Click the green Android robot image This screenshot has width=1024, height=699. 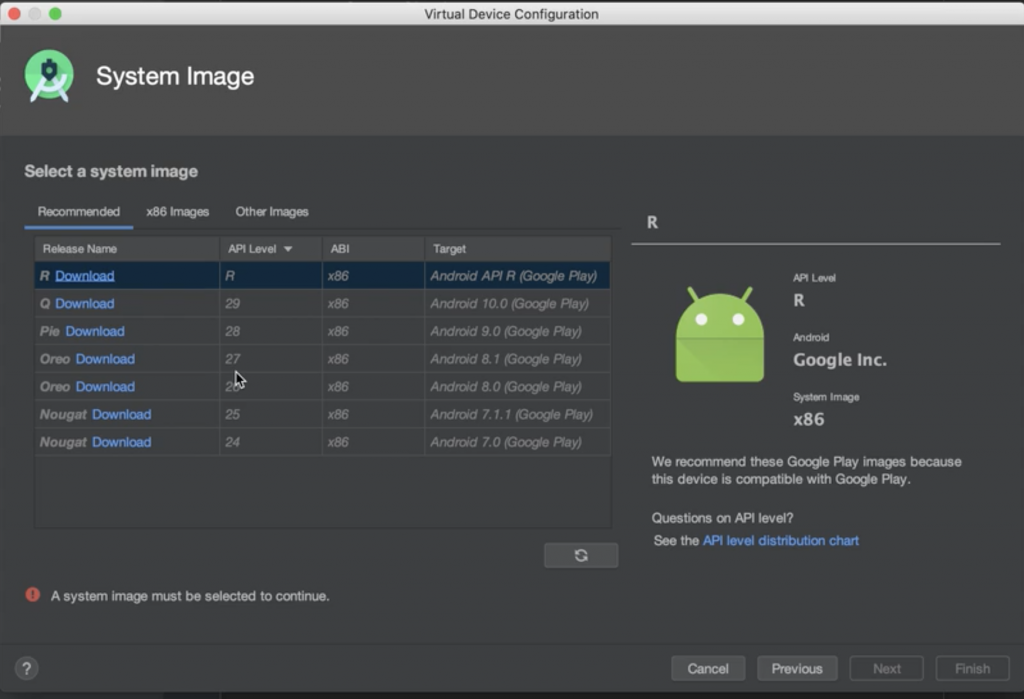(x=720, y=334)
